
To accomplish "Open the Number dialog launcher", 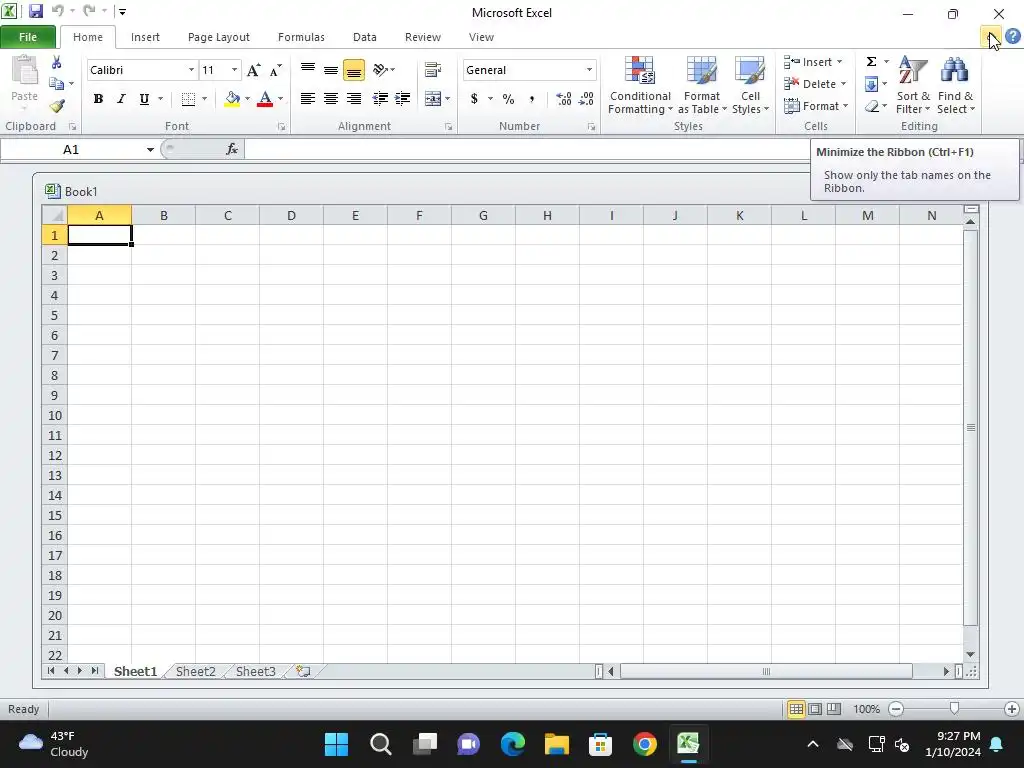I will pos(591,127).
